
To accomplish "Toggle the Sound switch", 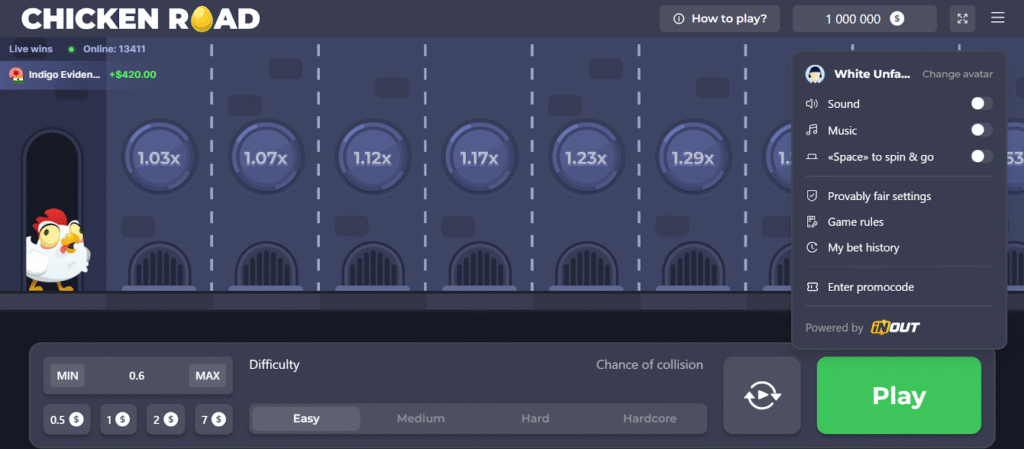I will tap(981, 104).
